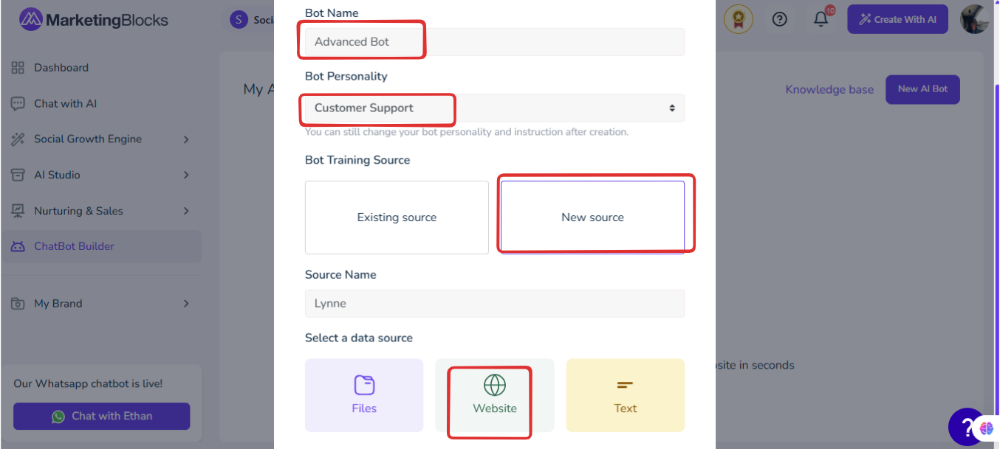Screen dimensions: 1000x449
Task: Expand Social Growth Engine submenu
Action: pyautogui.click(x=101, y=139)
